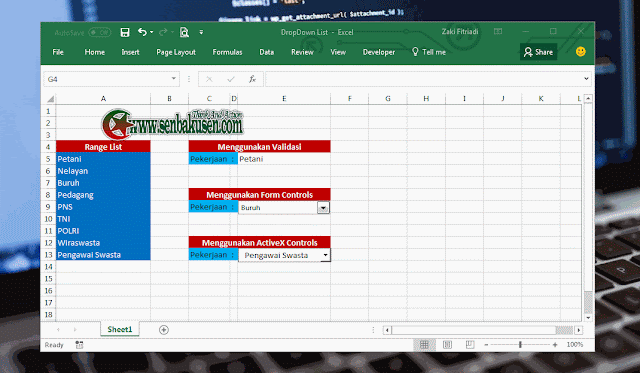
Task: Switch to Page Layout view icon
Action: pos(447,345)
